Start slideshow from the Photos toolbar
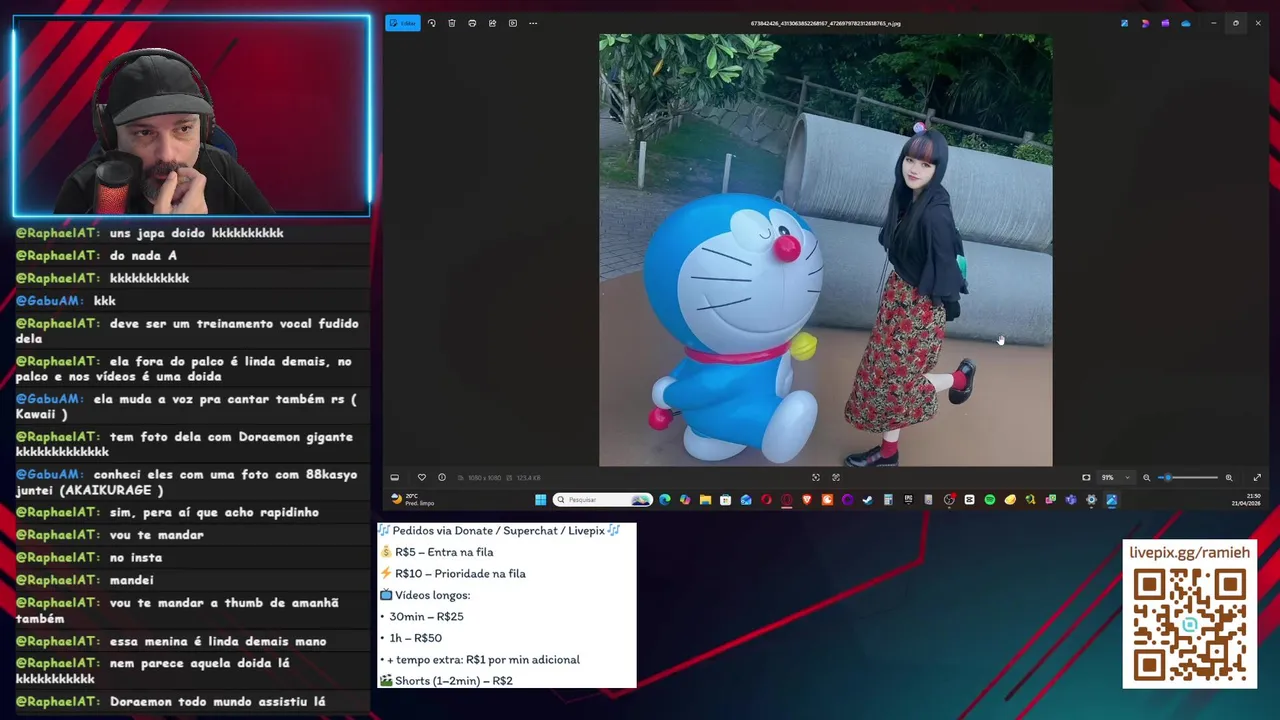Image resolution: width=1280 pixels, height=720 pixels. (x=513, y=23)
